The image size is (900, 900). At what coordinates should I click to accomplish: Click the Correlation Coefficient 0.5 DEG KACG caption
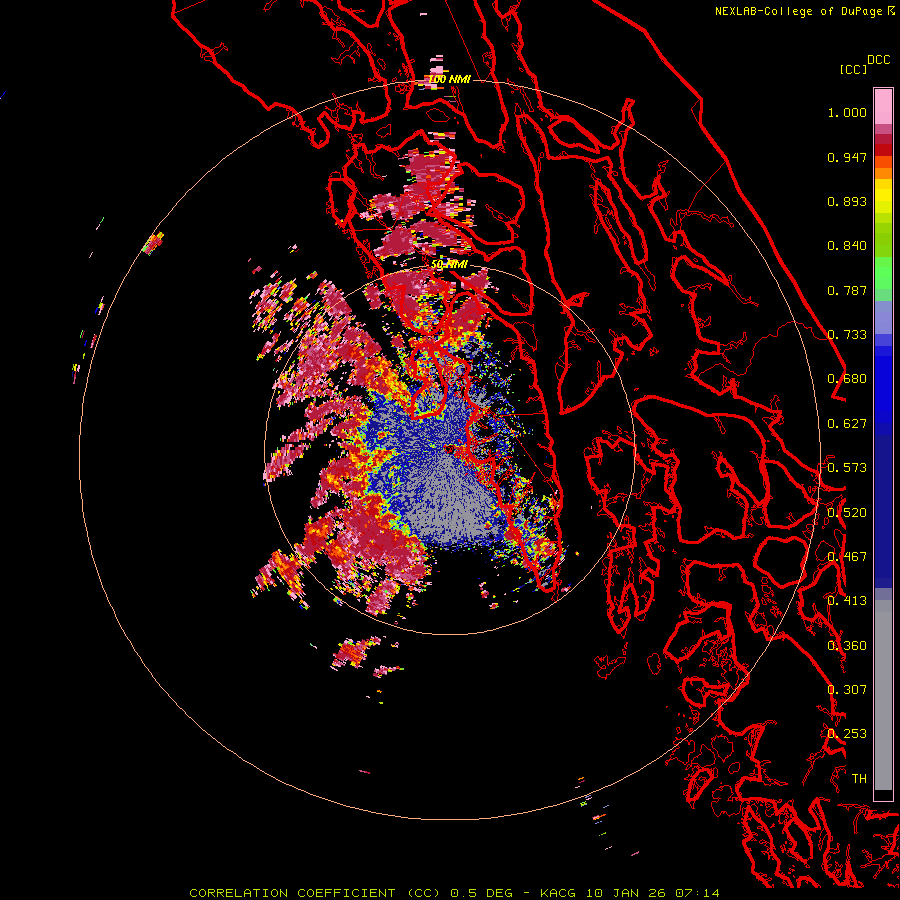tap(455, 893)
